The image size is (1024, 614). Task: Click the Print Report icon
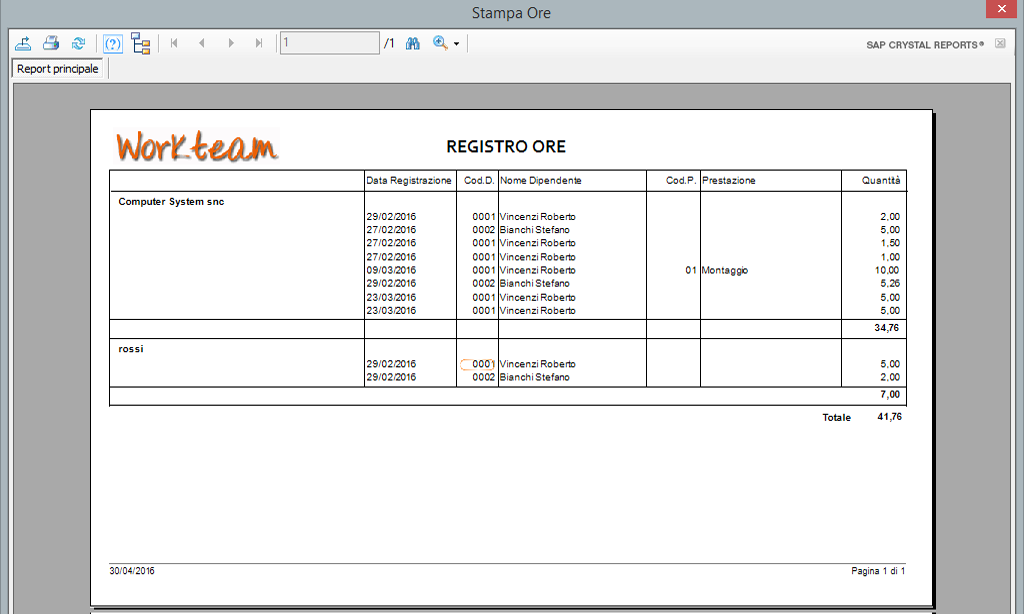click(x=51, y=44)
